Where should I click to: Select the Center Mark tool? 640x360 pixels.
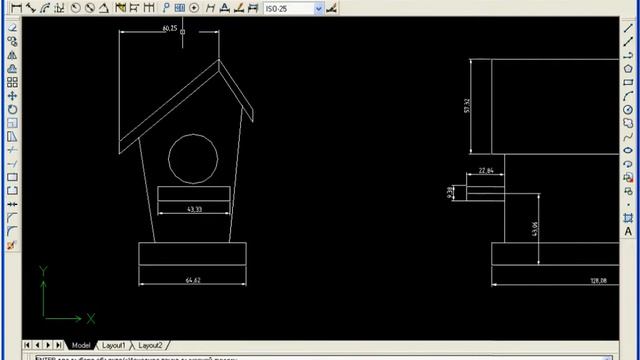tap(194, 8)
